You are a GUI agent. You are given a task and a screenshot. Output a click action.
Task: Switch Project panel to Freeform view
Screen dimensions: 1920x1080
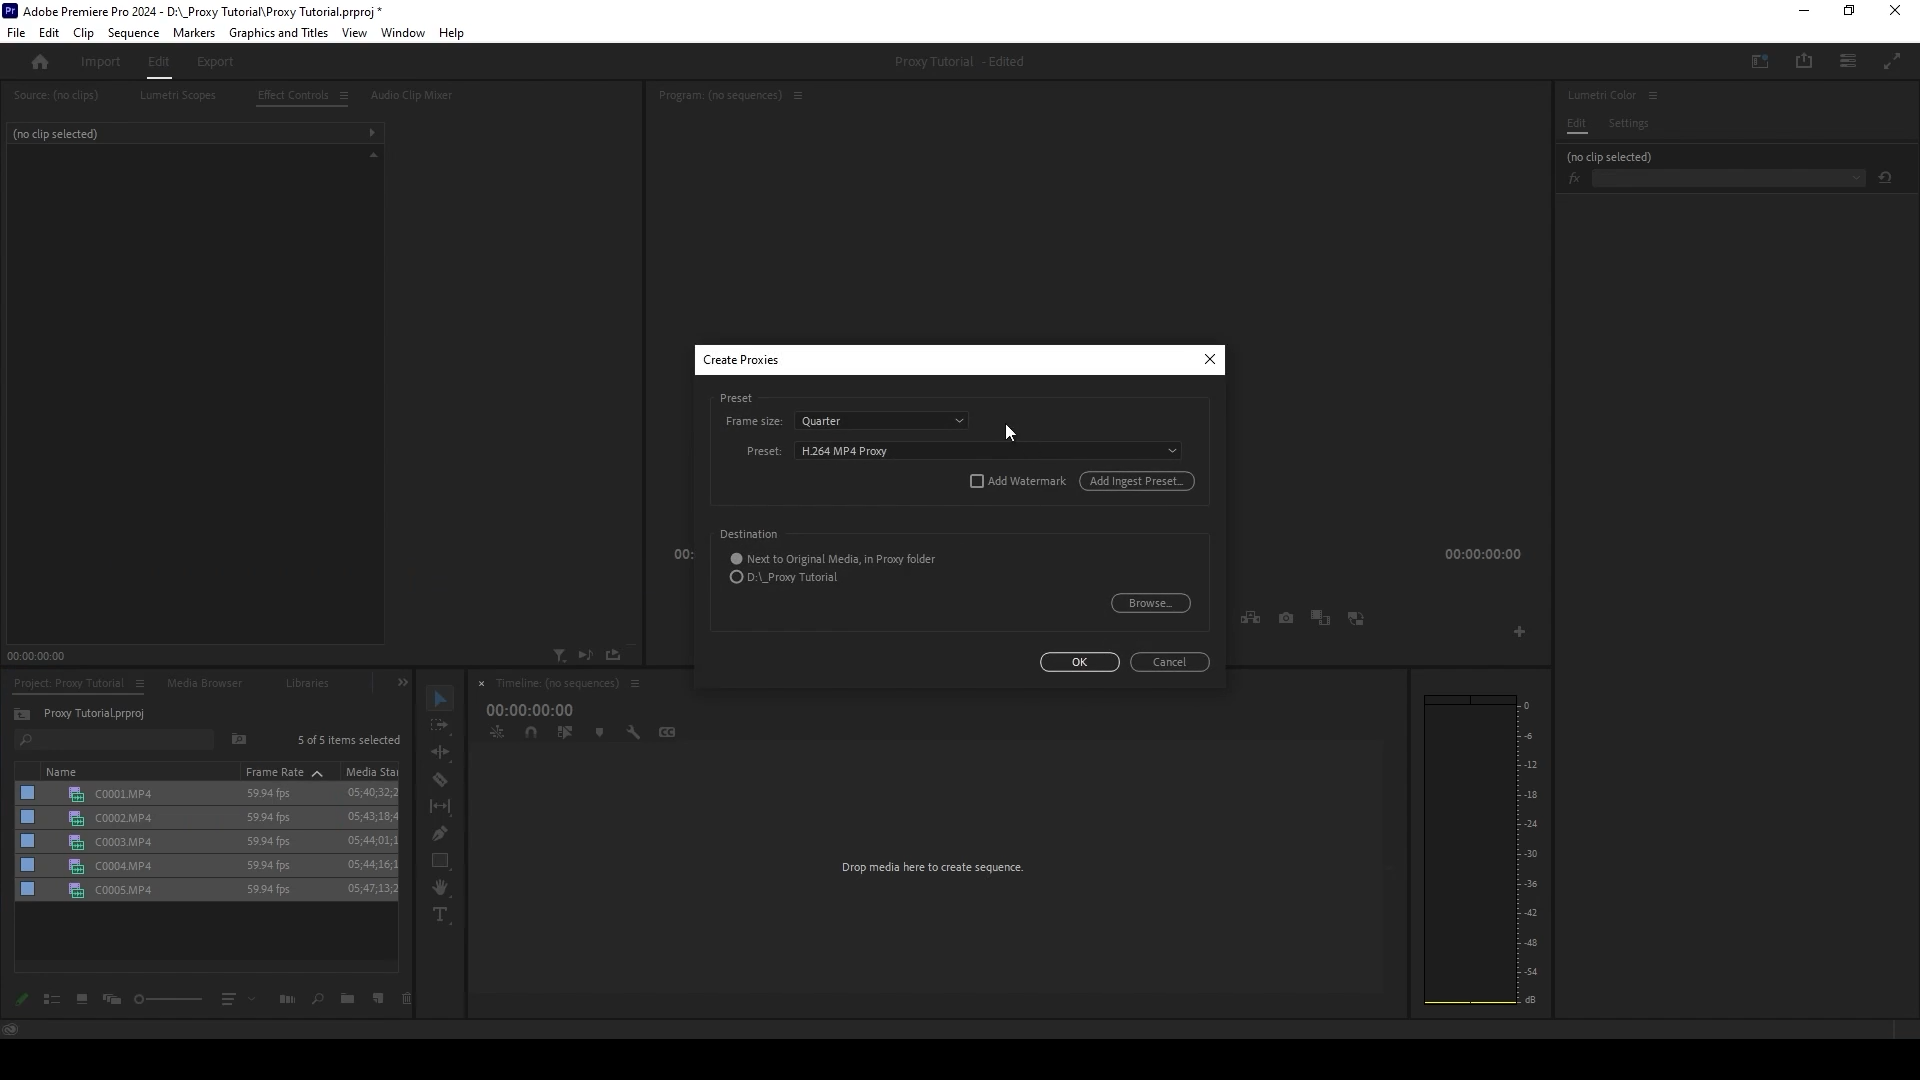tap(112, 999)
